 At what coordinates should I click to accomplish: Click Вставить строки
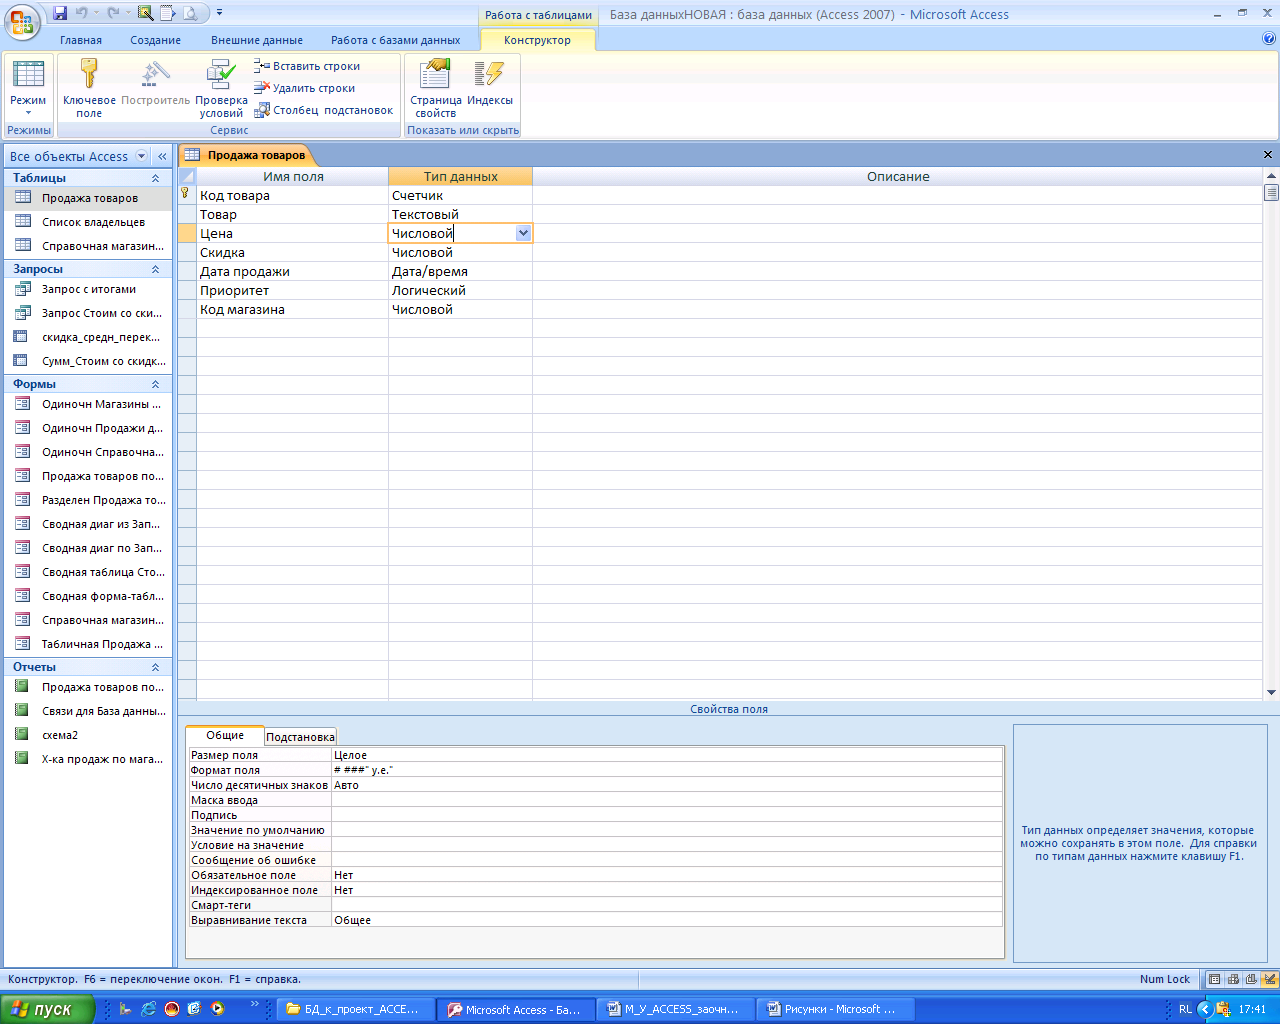coord(307,66)
